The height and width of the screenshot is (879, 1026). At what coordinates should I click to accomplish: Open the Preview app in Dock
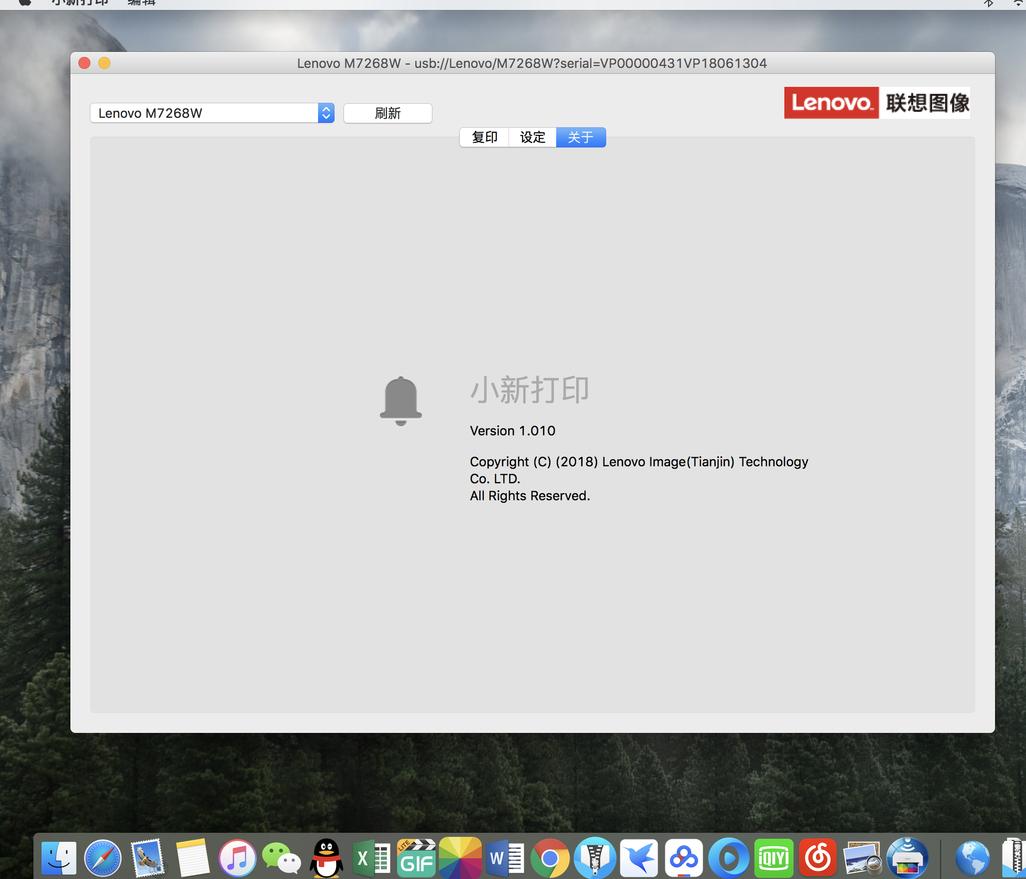[862, 857]
